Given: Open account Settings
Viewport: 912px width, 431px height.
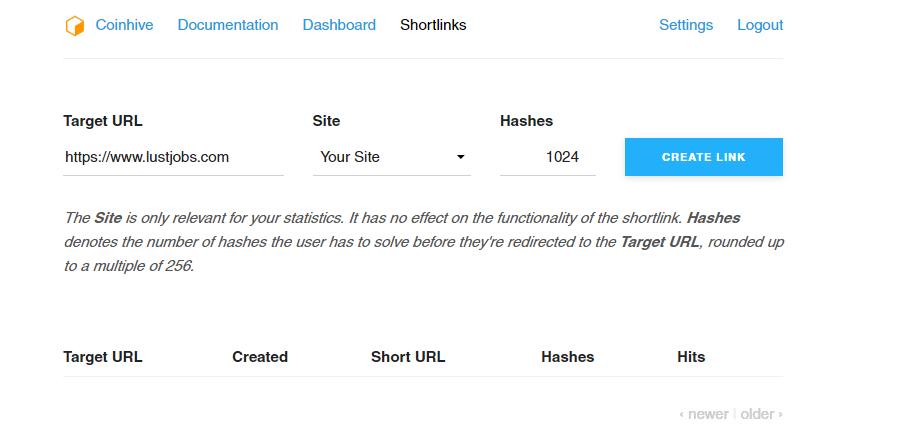Looking at the screenshot, I should point(686,25).
